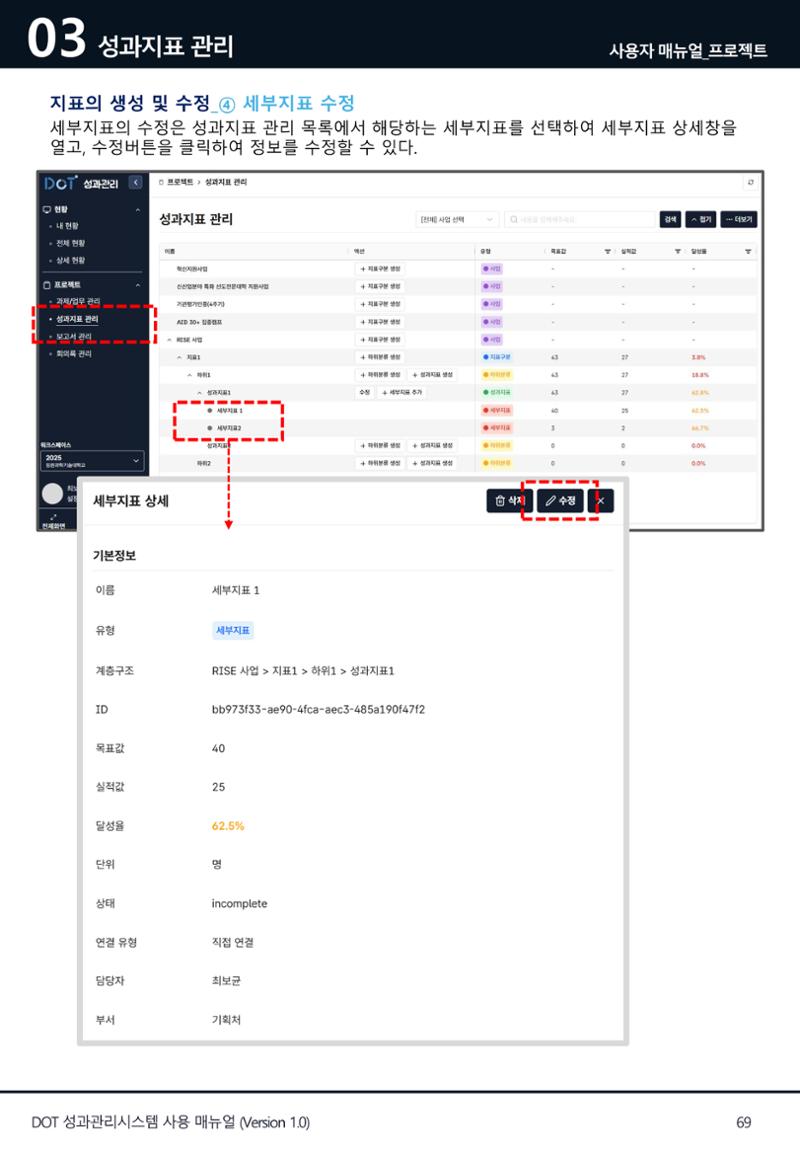Image resolution: width=800 pixels, height=1155 pixels.
Task: Click the 접기 collapse button
Action: click(701, 220)
